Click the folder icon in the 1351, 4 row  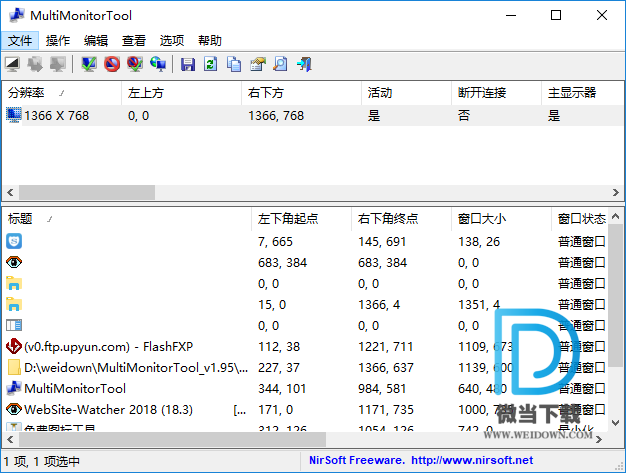pyautogui.click(x=14, y=305)
